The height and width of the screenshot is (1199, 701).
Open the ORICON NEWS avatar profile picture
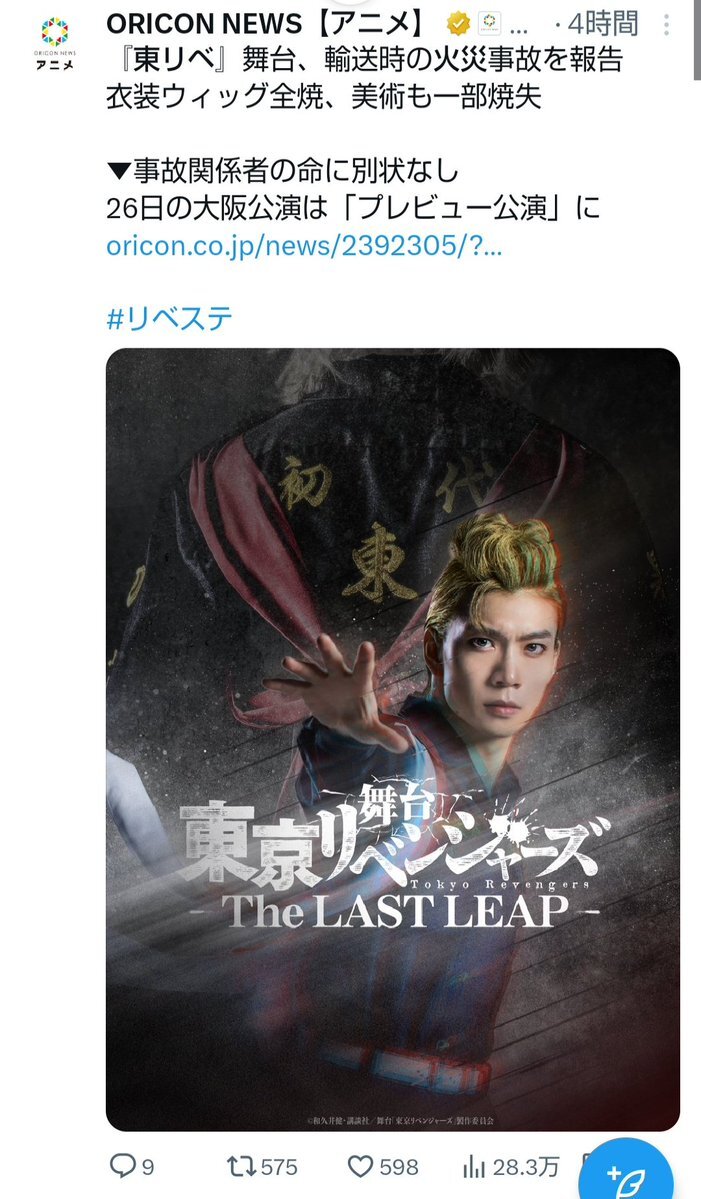pos(54,42)
